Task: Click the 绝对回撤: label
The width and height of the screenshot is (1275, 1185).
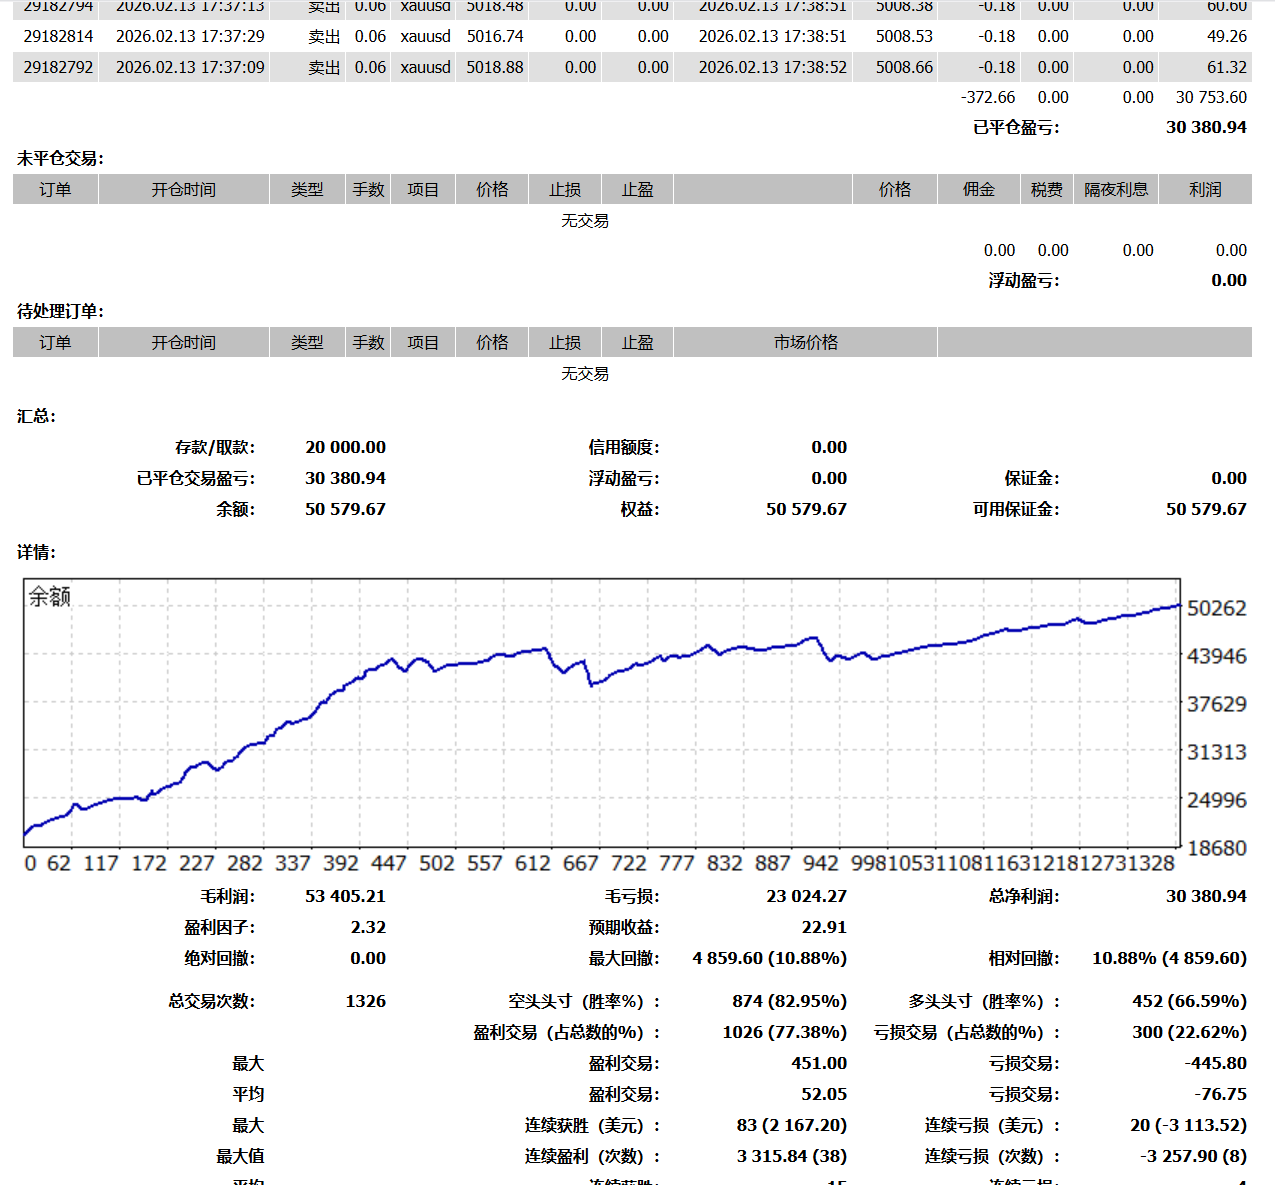Action: [x=220, y=958]
